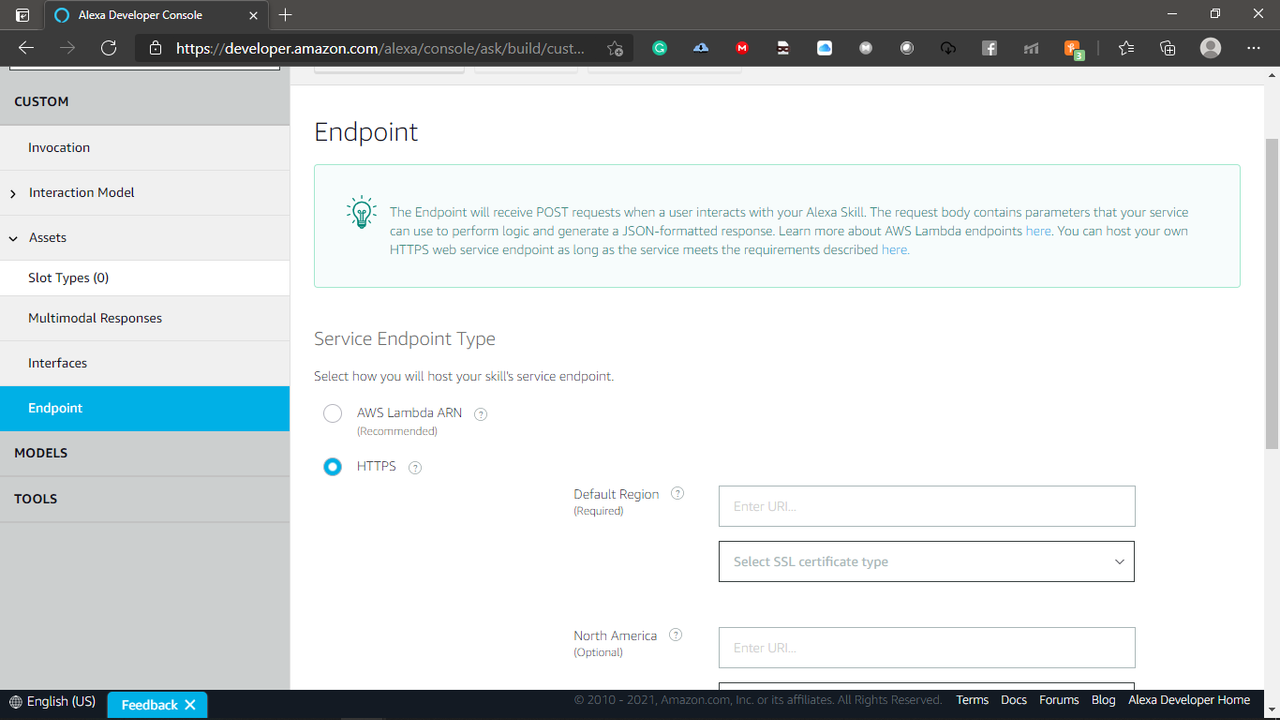Image resolution: width=1280 pixels, height=720 pixels.
Task: Open the Facebook extension icon
Action: pos(989,48)
